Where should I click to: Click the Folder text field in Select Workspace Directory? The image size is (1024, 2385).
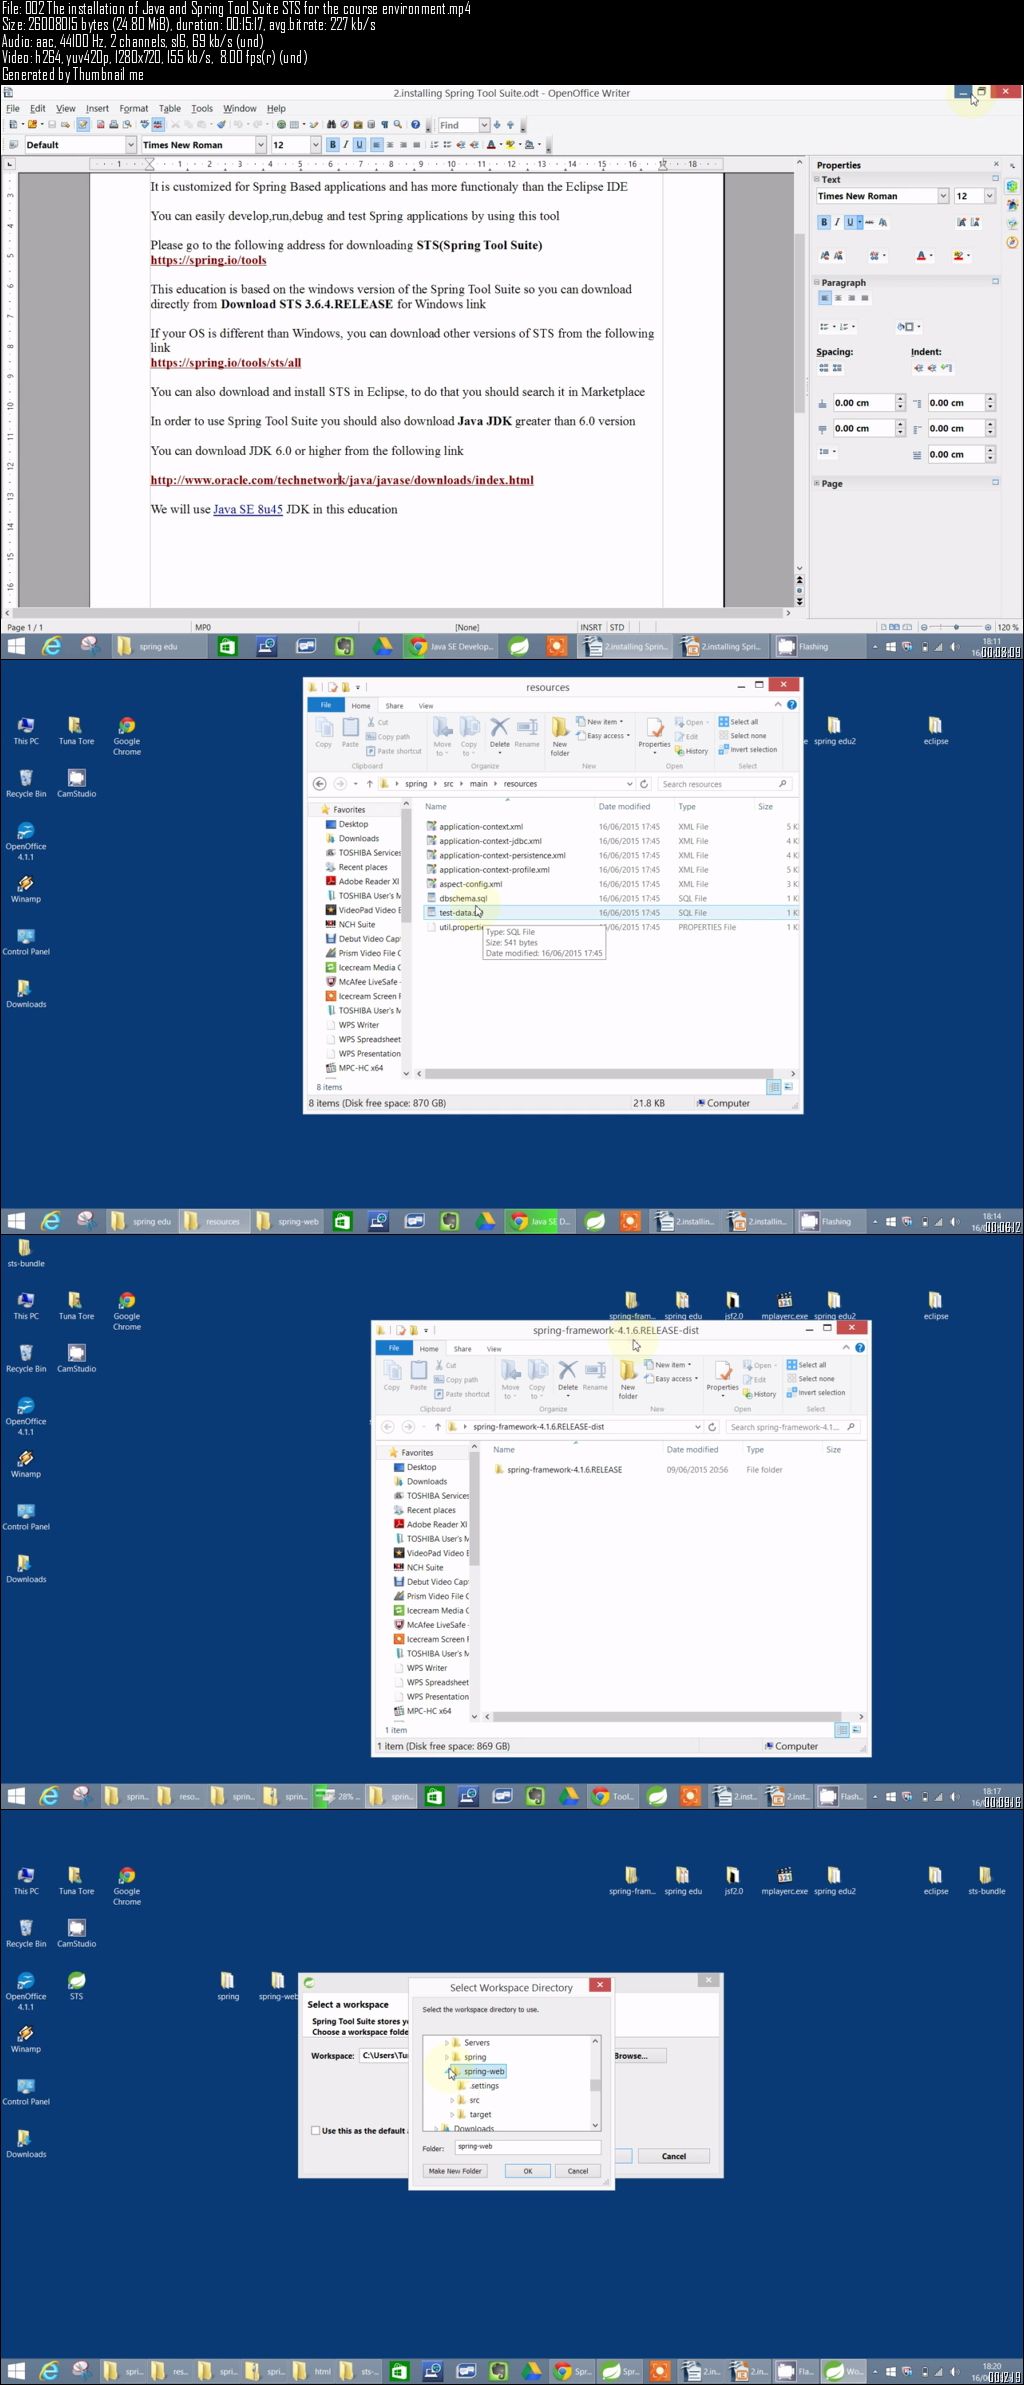528,2146
